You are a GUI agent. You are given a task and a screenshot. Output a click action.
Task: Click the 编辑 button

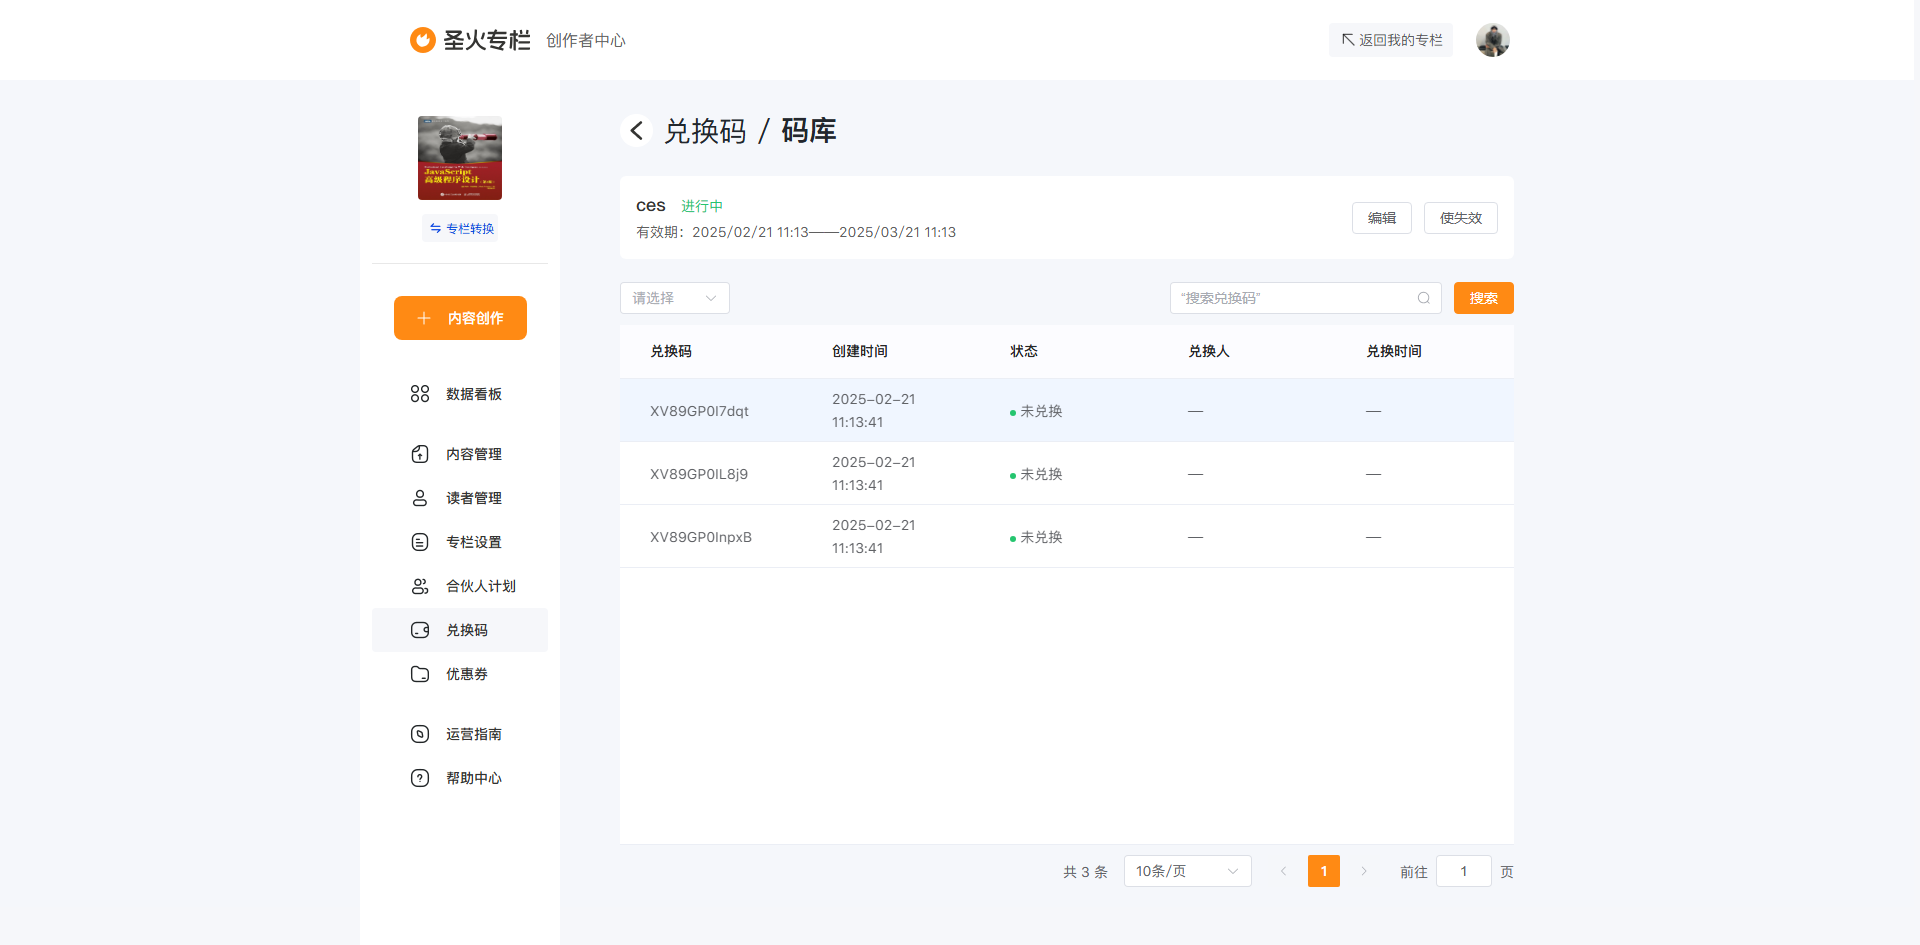pyautogui.click(x=1381, y=218)
